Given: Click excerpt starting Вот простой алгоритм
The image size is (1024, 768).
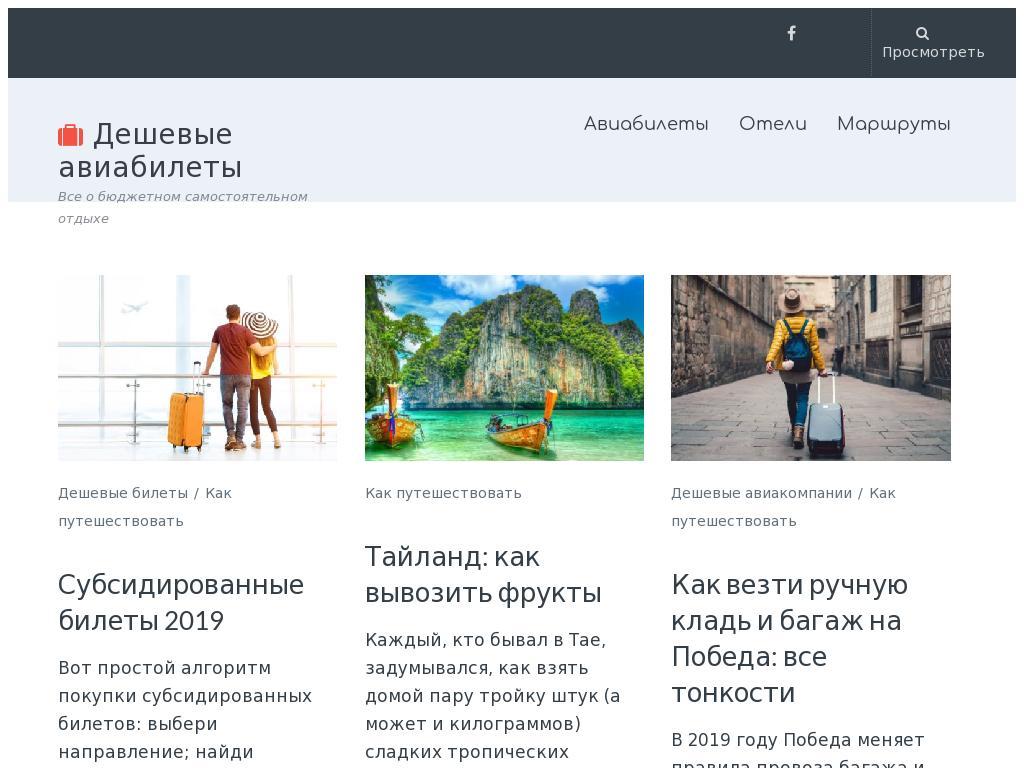Looking at the screenshot, I should tap(185, 712).
